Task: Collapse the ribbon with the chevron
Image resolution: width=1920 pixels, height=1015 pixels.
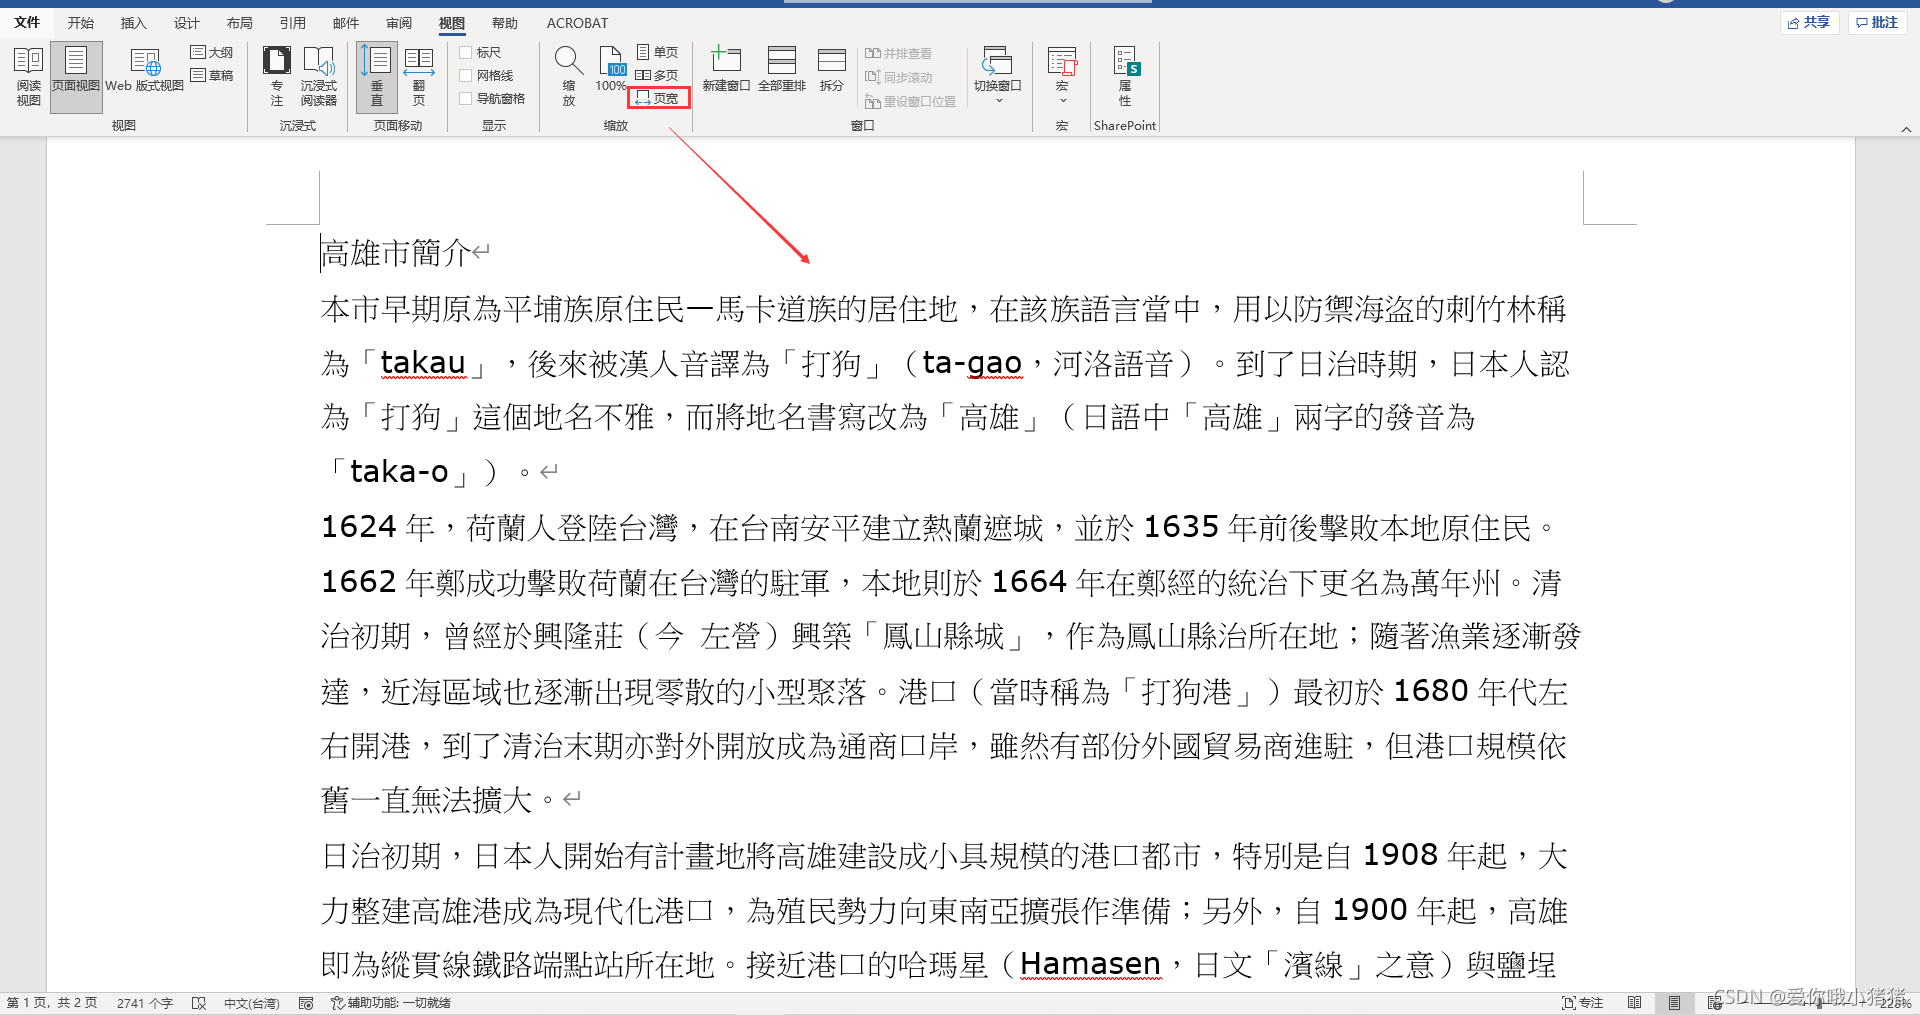Action: pyautogui.click(x=1906, y=129)
